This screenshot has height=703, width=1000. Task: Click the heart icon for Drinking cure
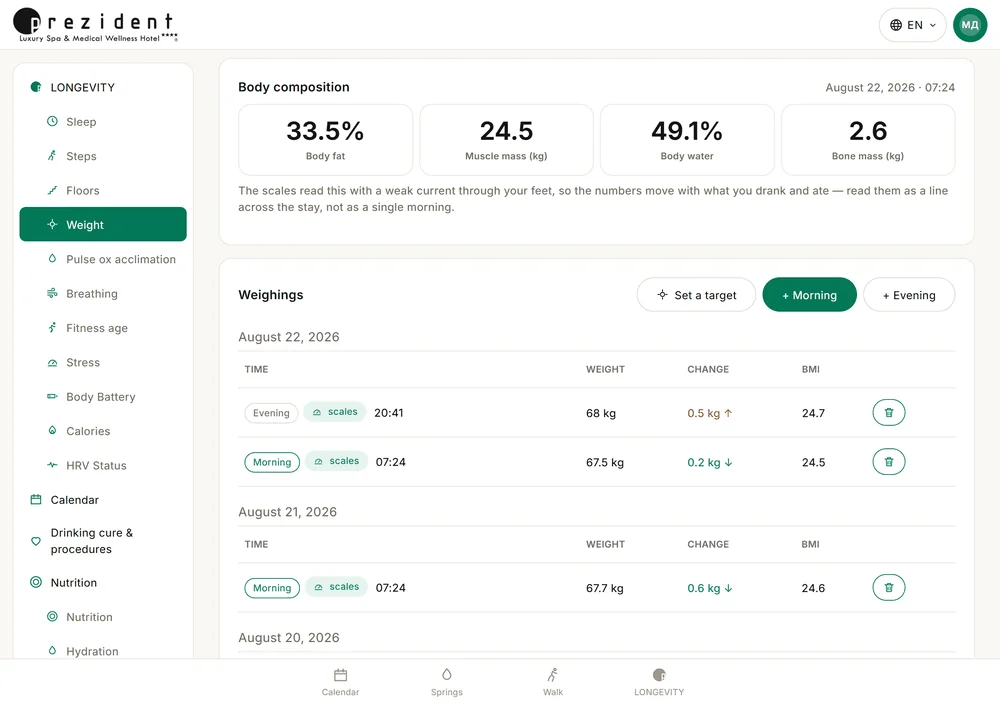tap(36, 541)
